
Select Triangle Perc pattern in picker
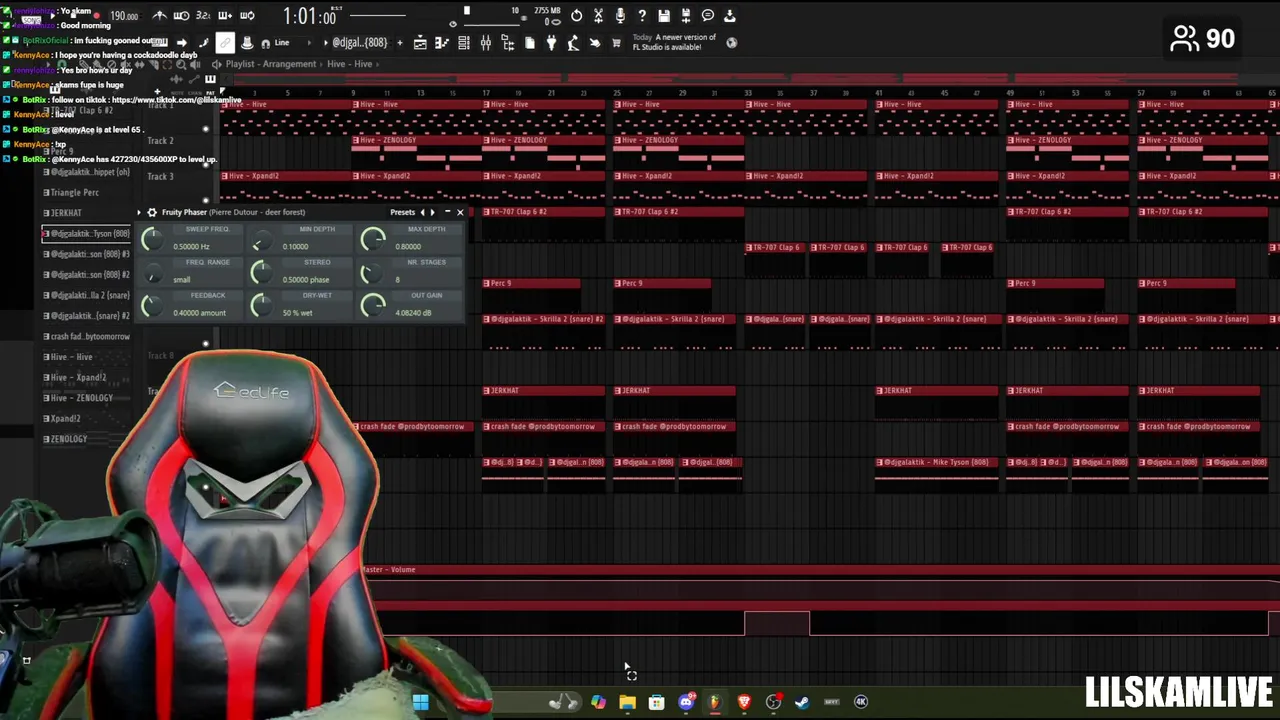[x=86, y=192]
